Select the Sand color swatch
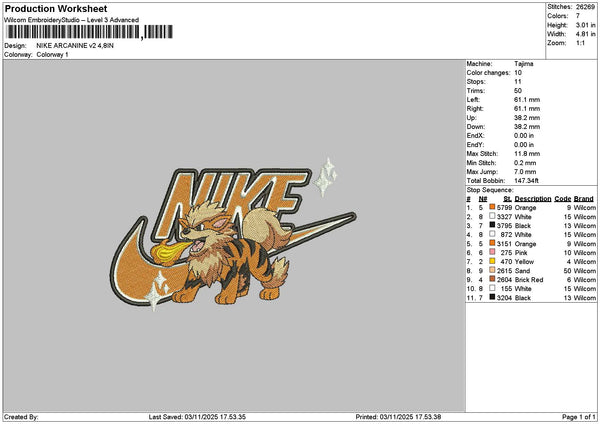 tap(492, 270)
